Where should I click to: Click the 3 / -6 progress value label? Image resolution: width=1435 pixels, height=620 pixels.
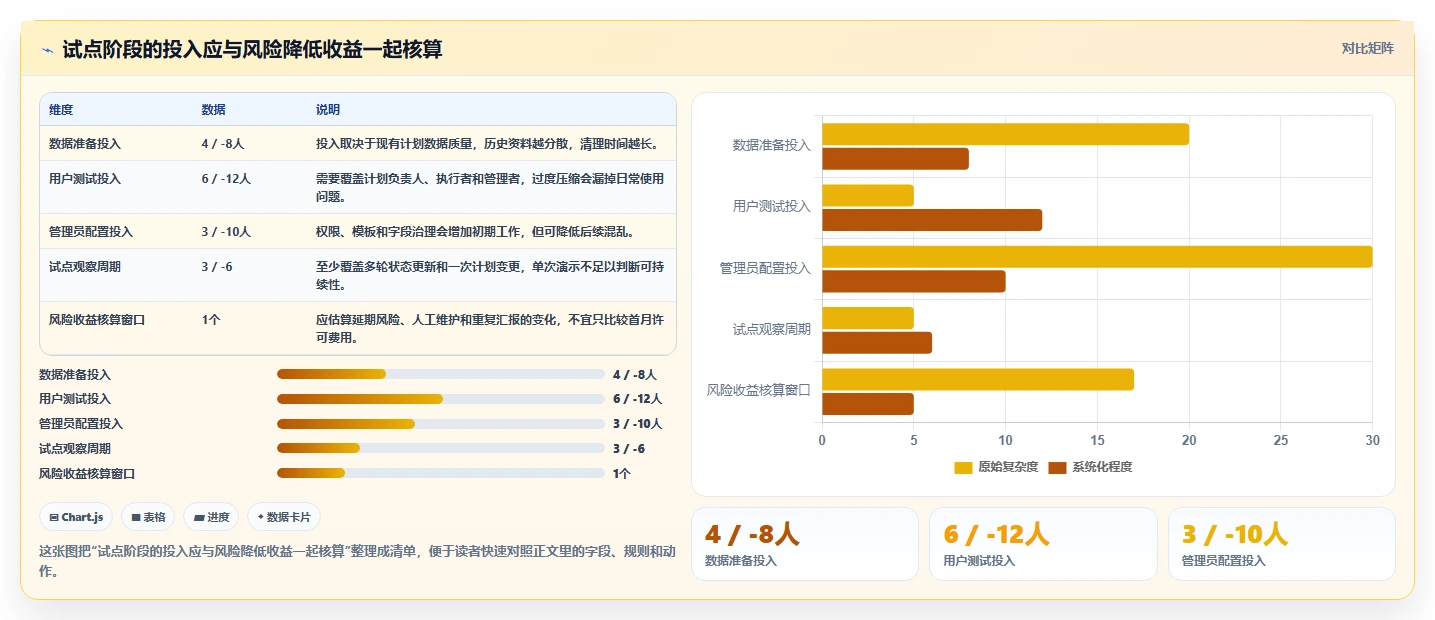(x=629, y=448)
